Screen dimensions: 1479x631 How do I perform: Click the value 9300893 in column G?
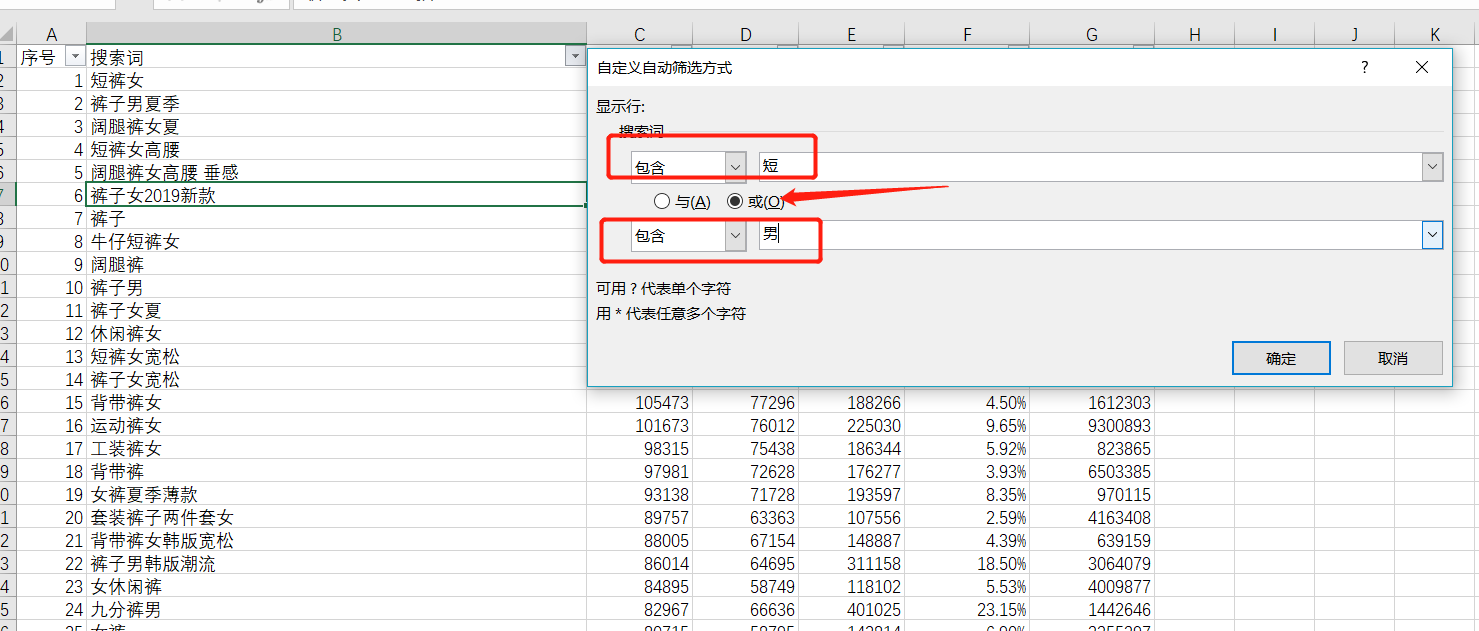[1119, 426]
